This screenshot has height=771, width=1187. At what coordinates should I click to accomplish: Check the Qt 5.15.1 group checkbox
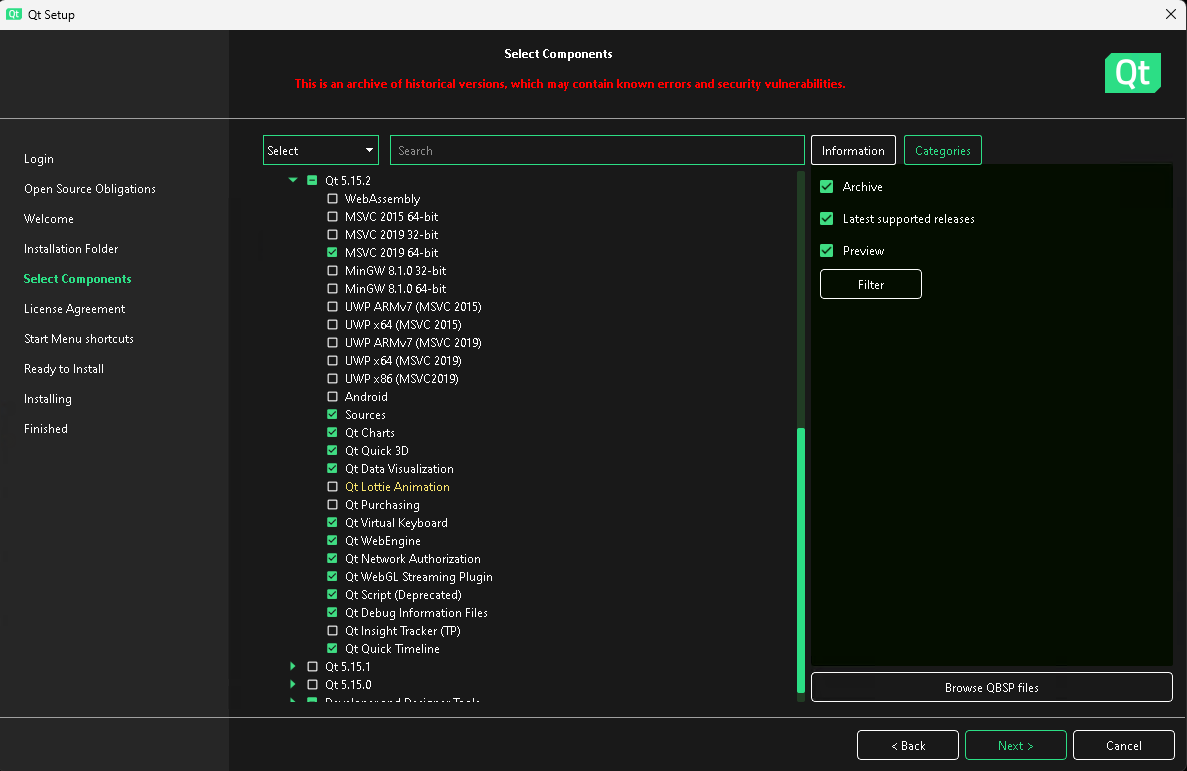point(312,666)
